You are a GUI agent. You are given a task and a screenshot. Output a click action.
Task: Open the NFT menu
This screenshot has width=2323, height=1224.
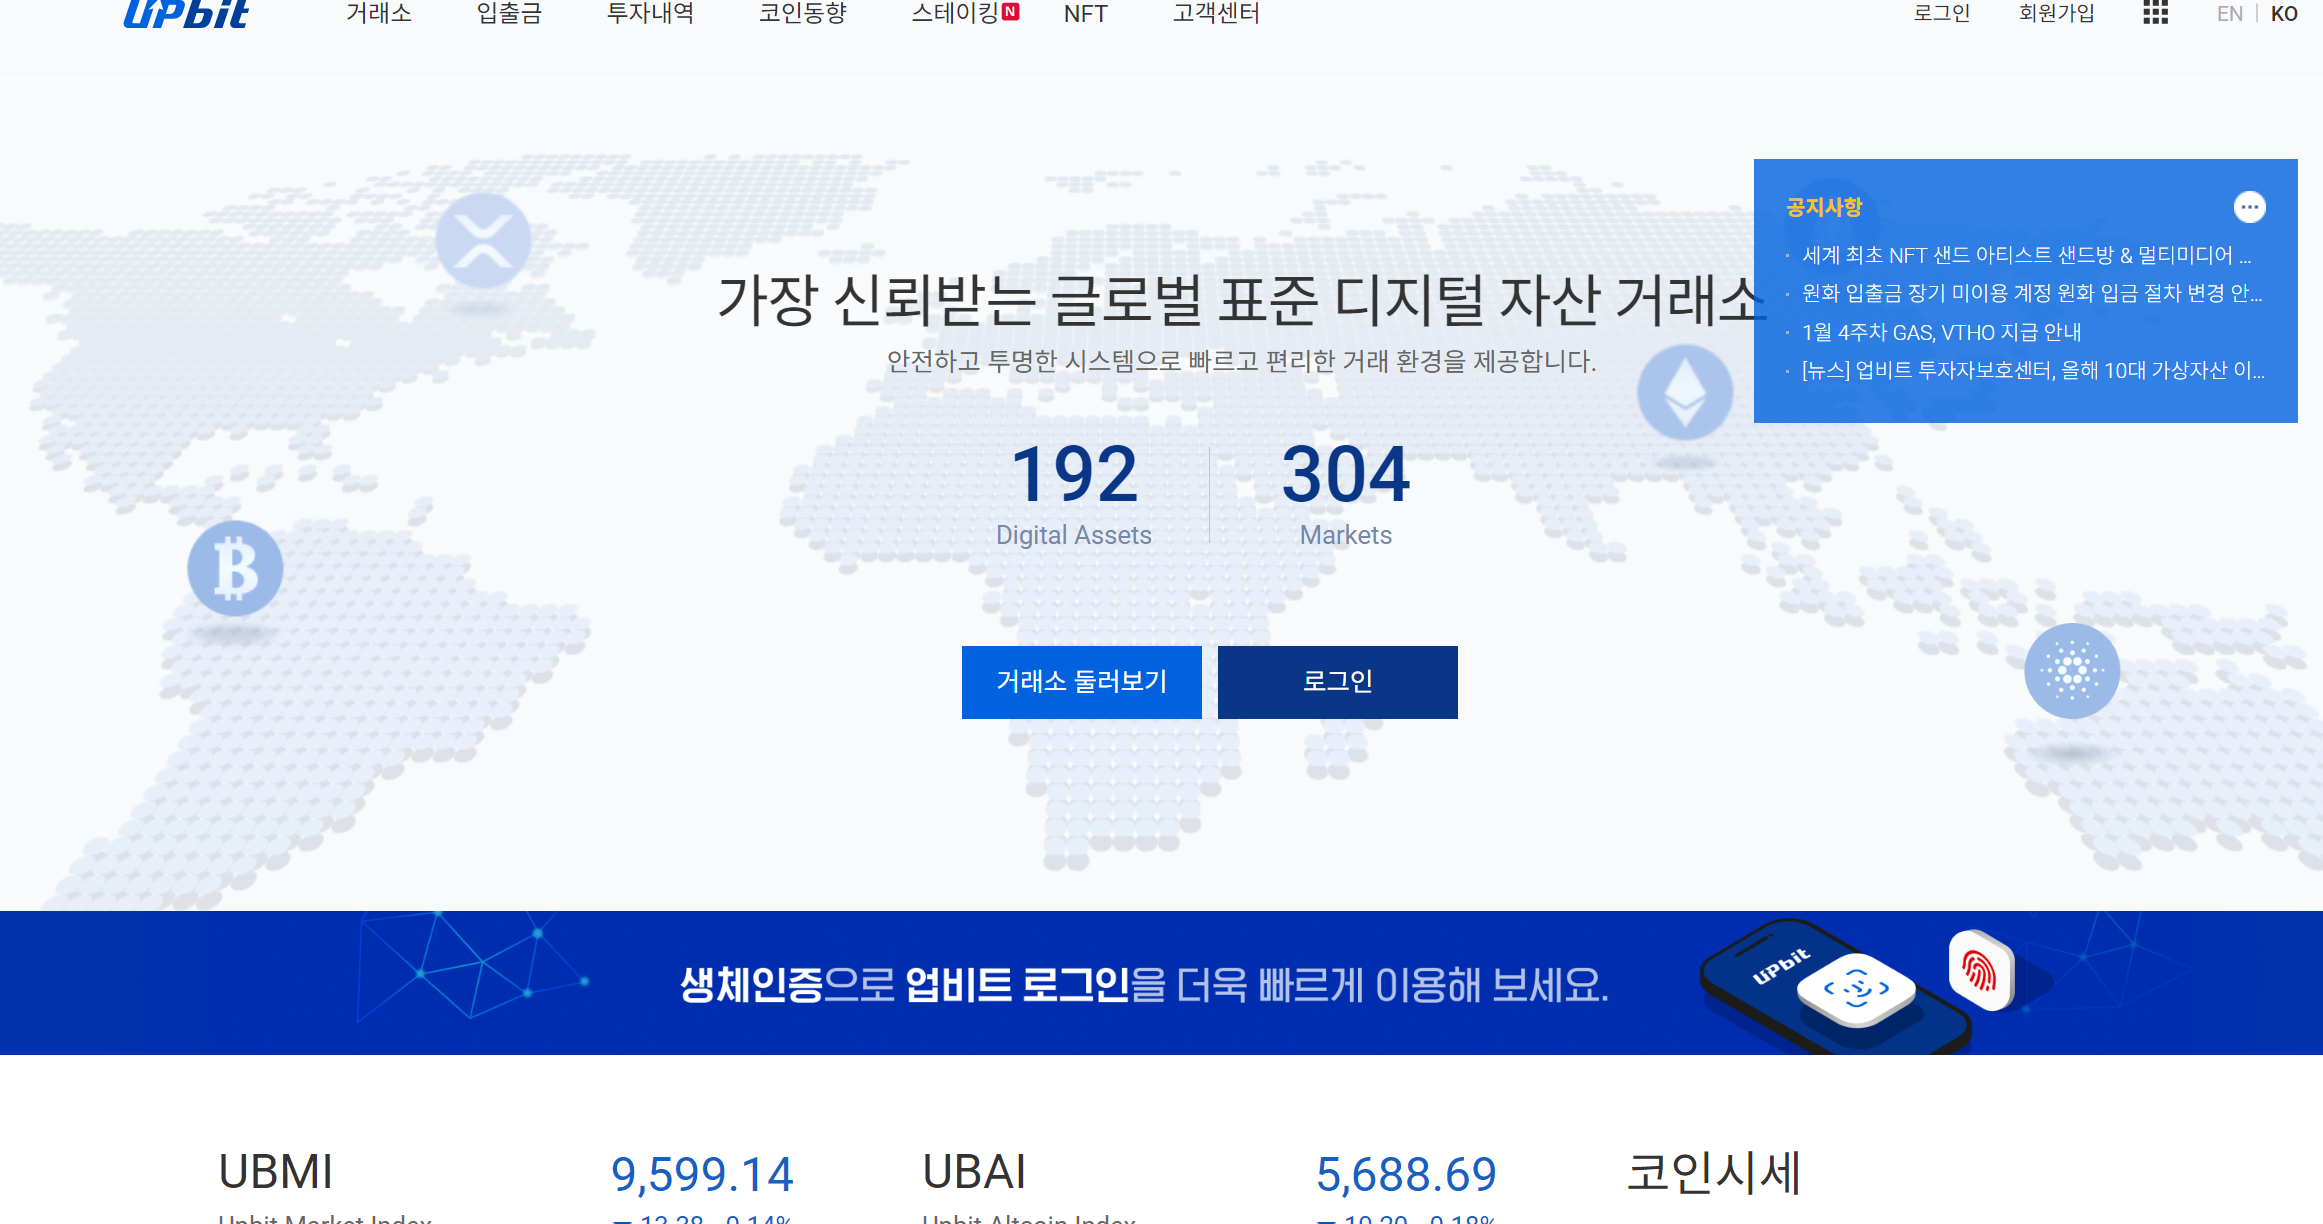click(1085, 13)
